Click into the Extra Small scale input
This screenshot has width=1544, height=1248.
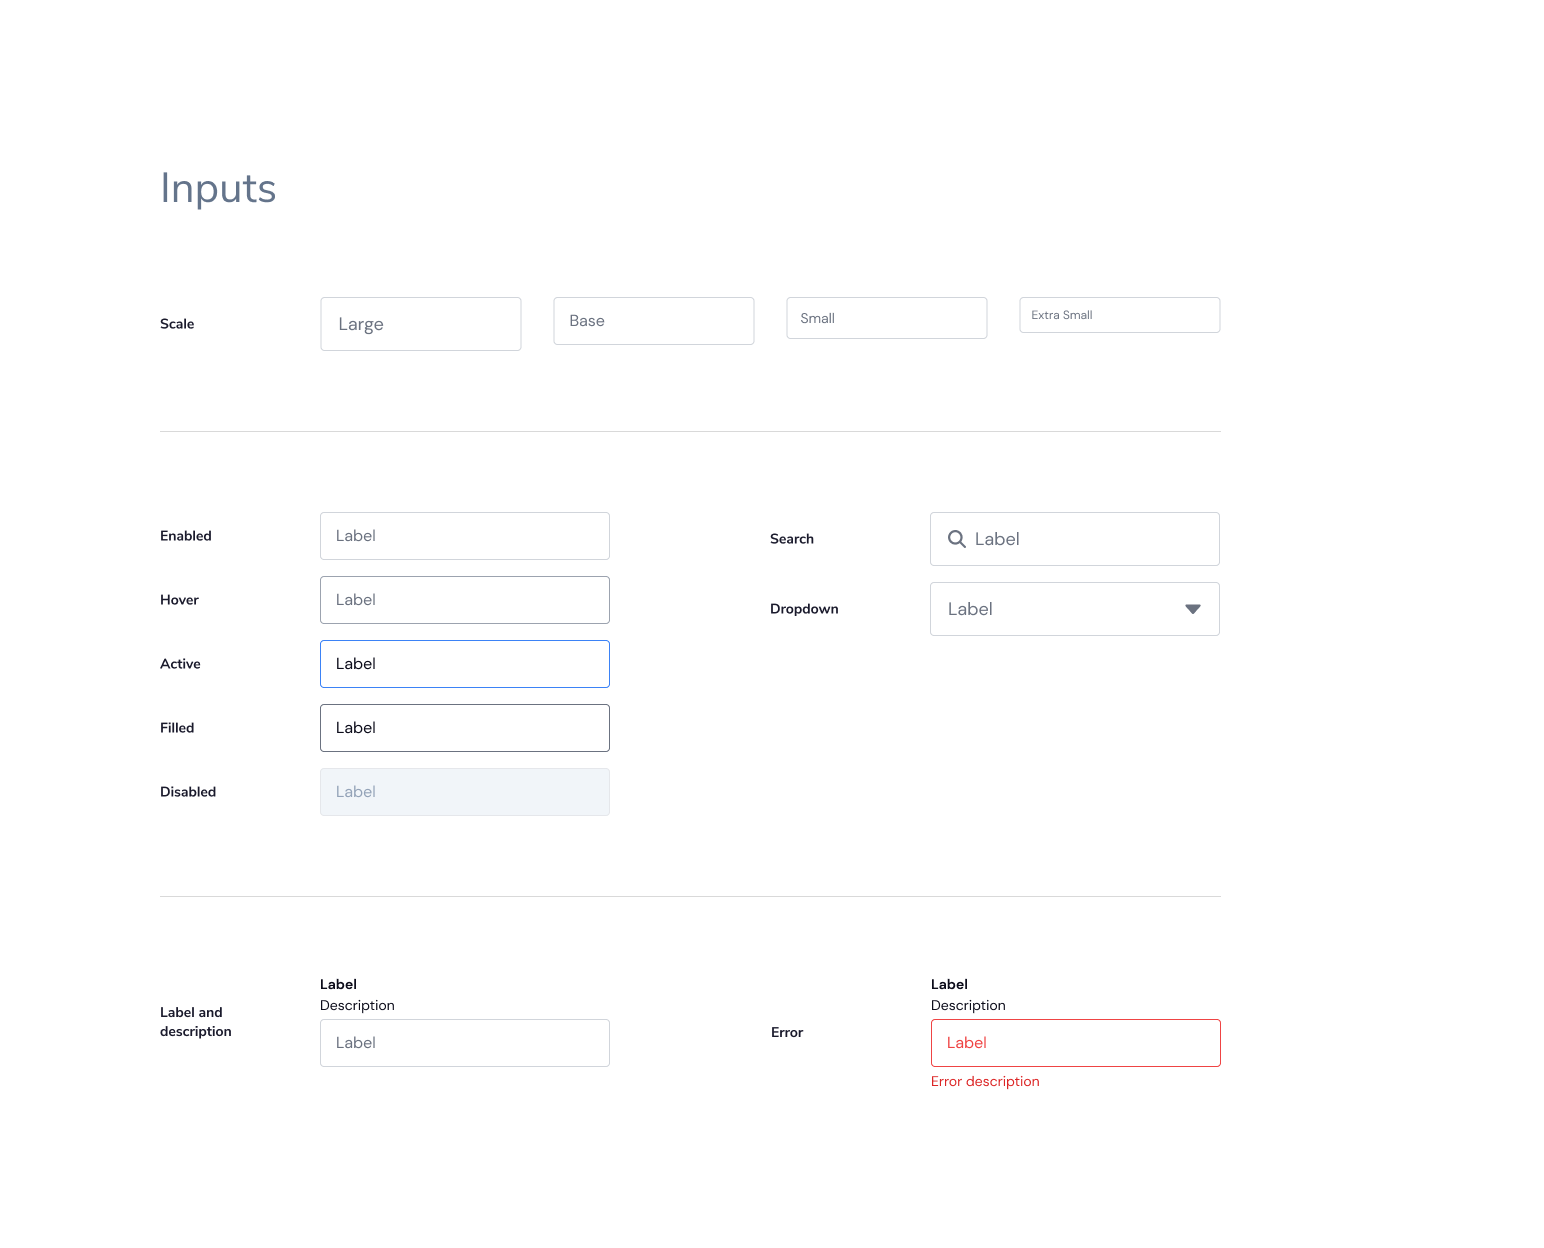[1120, 315]
